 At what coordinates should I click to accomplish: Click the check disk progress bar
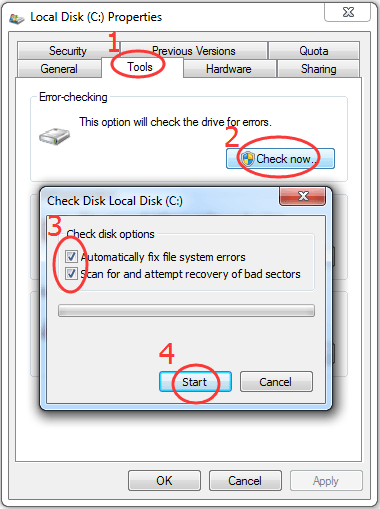pos(186,310)
